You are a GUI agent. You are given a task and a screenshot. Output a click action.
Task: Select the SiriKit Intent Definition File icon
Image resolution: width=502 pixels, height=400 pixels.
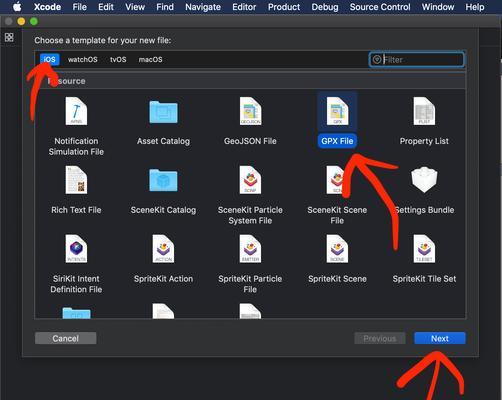click(x=76, y=249)
